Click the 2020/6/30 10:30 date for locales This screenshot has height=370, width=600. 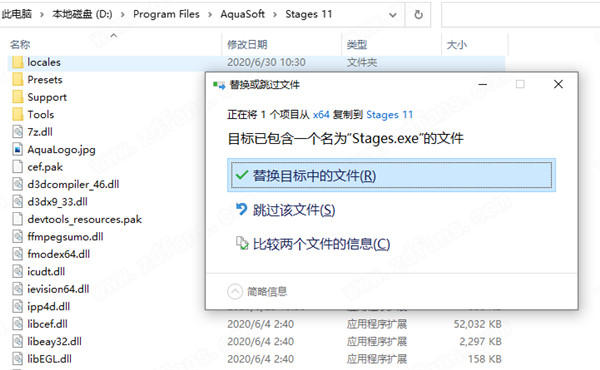tap(266, 62)
